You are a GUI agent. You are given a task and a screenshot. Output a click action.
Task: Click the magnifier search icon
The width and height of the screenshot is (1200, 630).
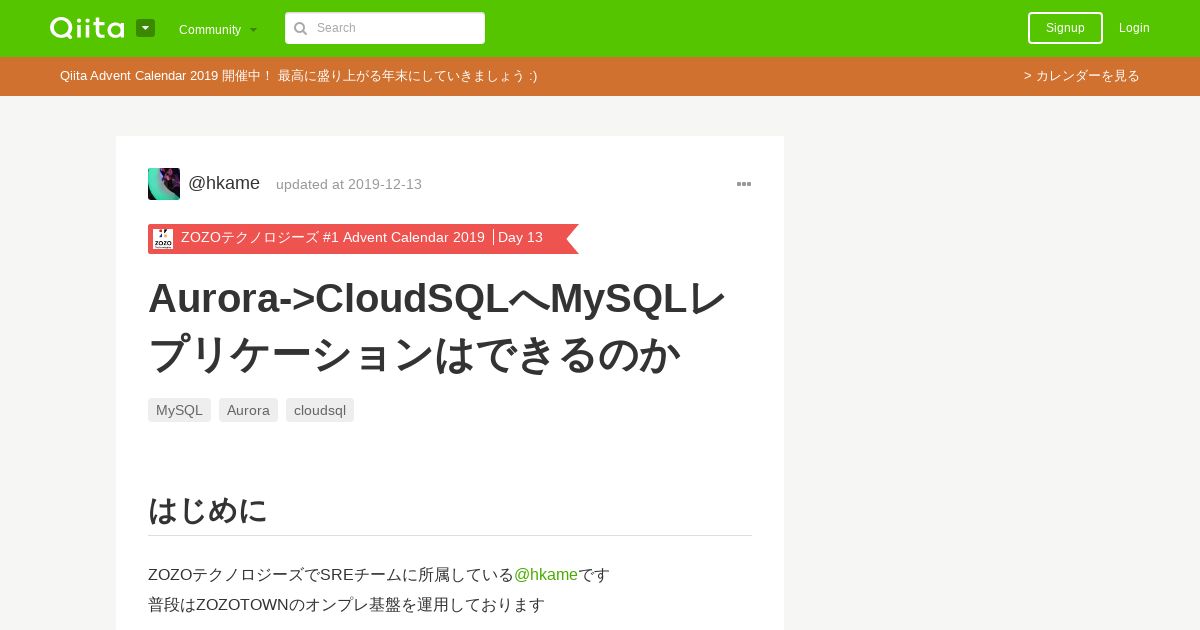point(300,28)
